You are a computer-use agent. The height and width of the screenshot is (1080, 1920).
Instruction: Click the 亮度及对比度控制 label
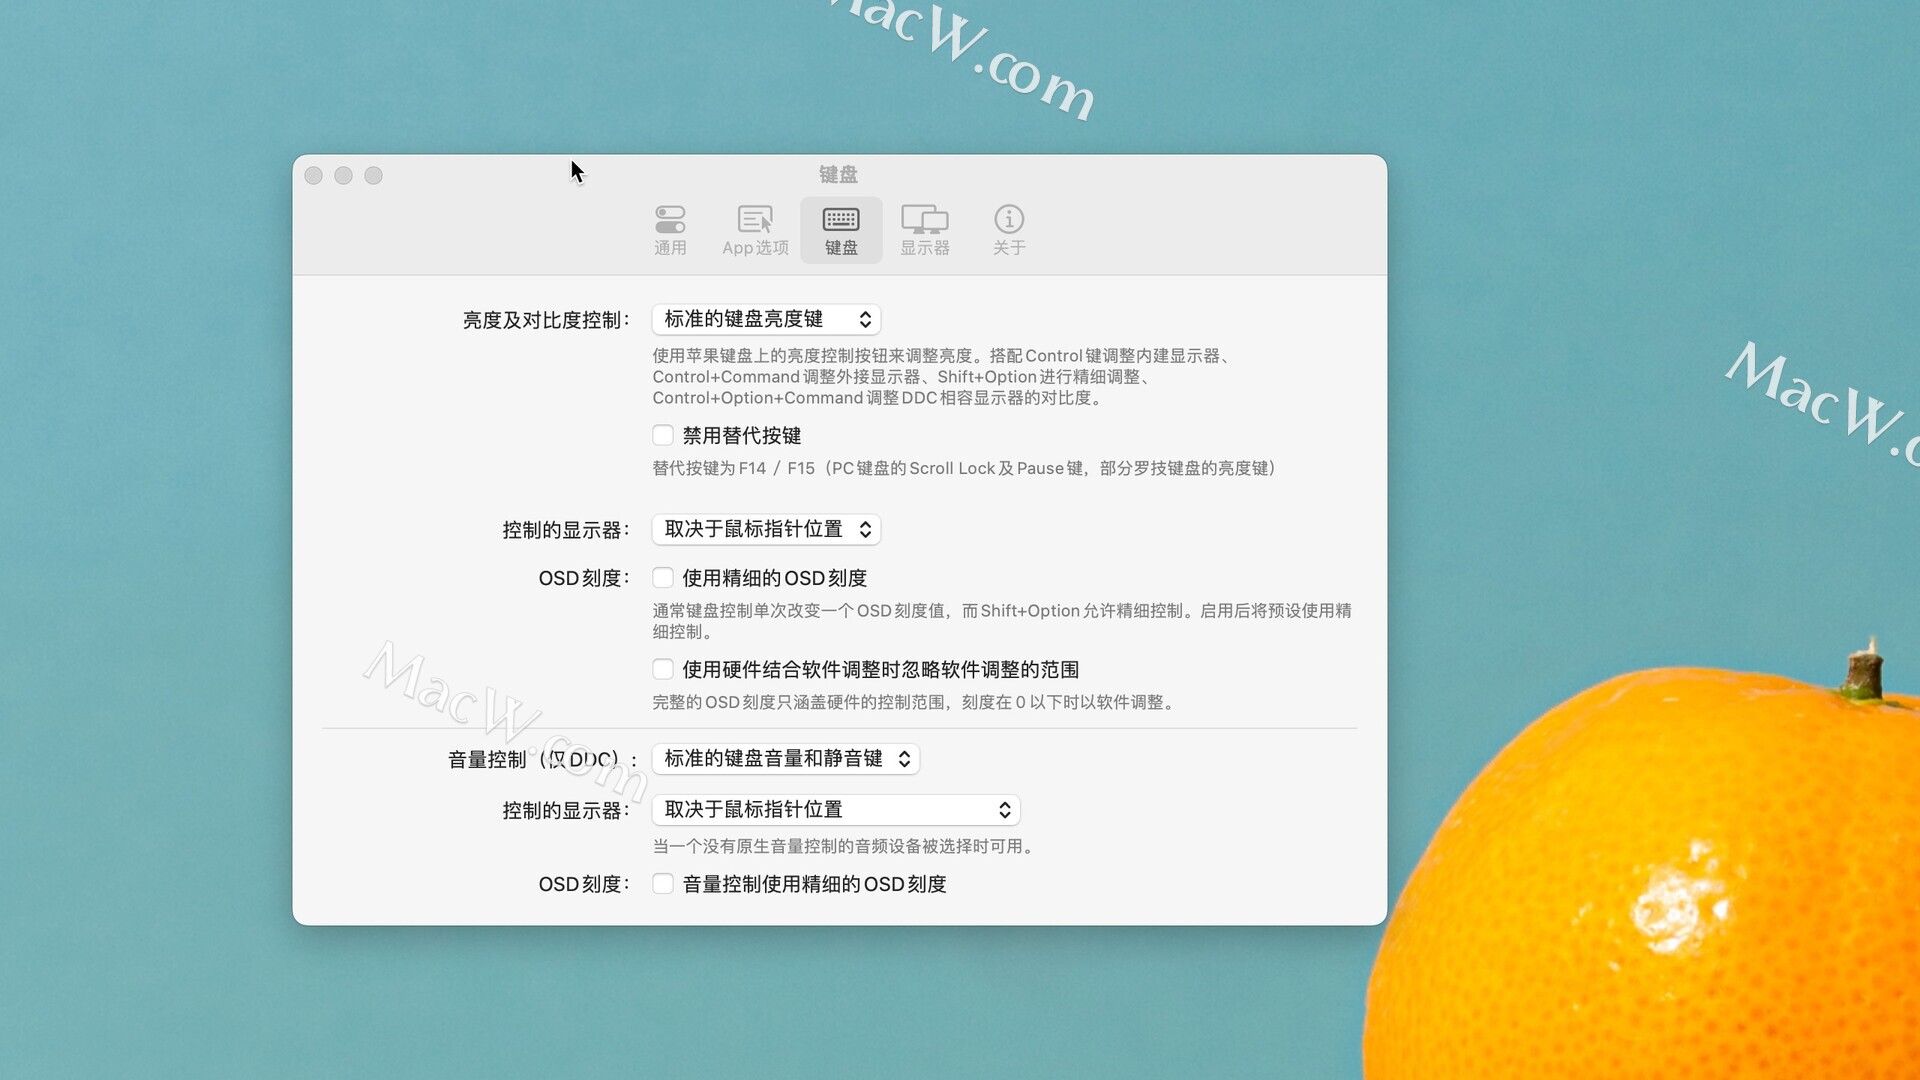[546, 320]
